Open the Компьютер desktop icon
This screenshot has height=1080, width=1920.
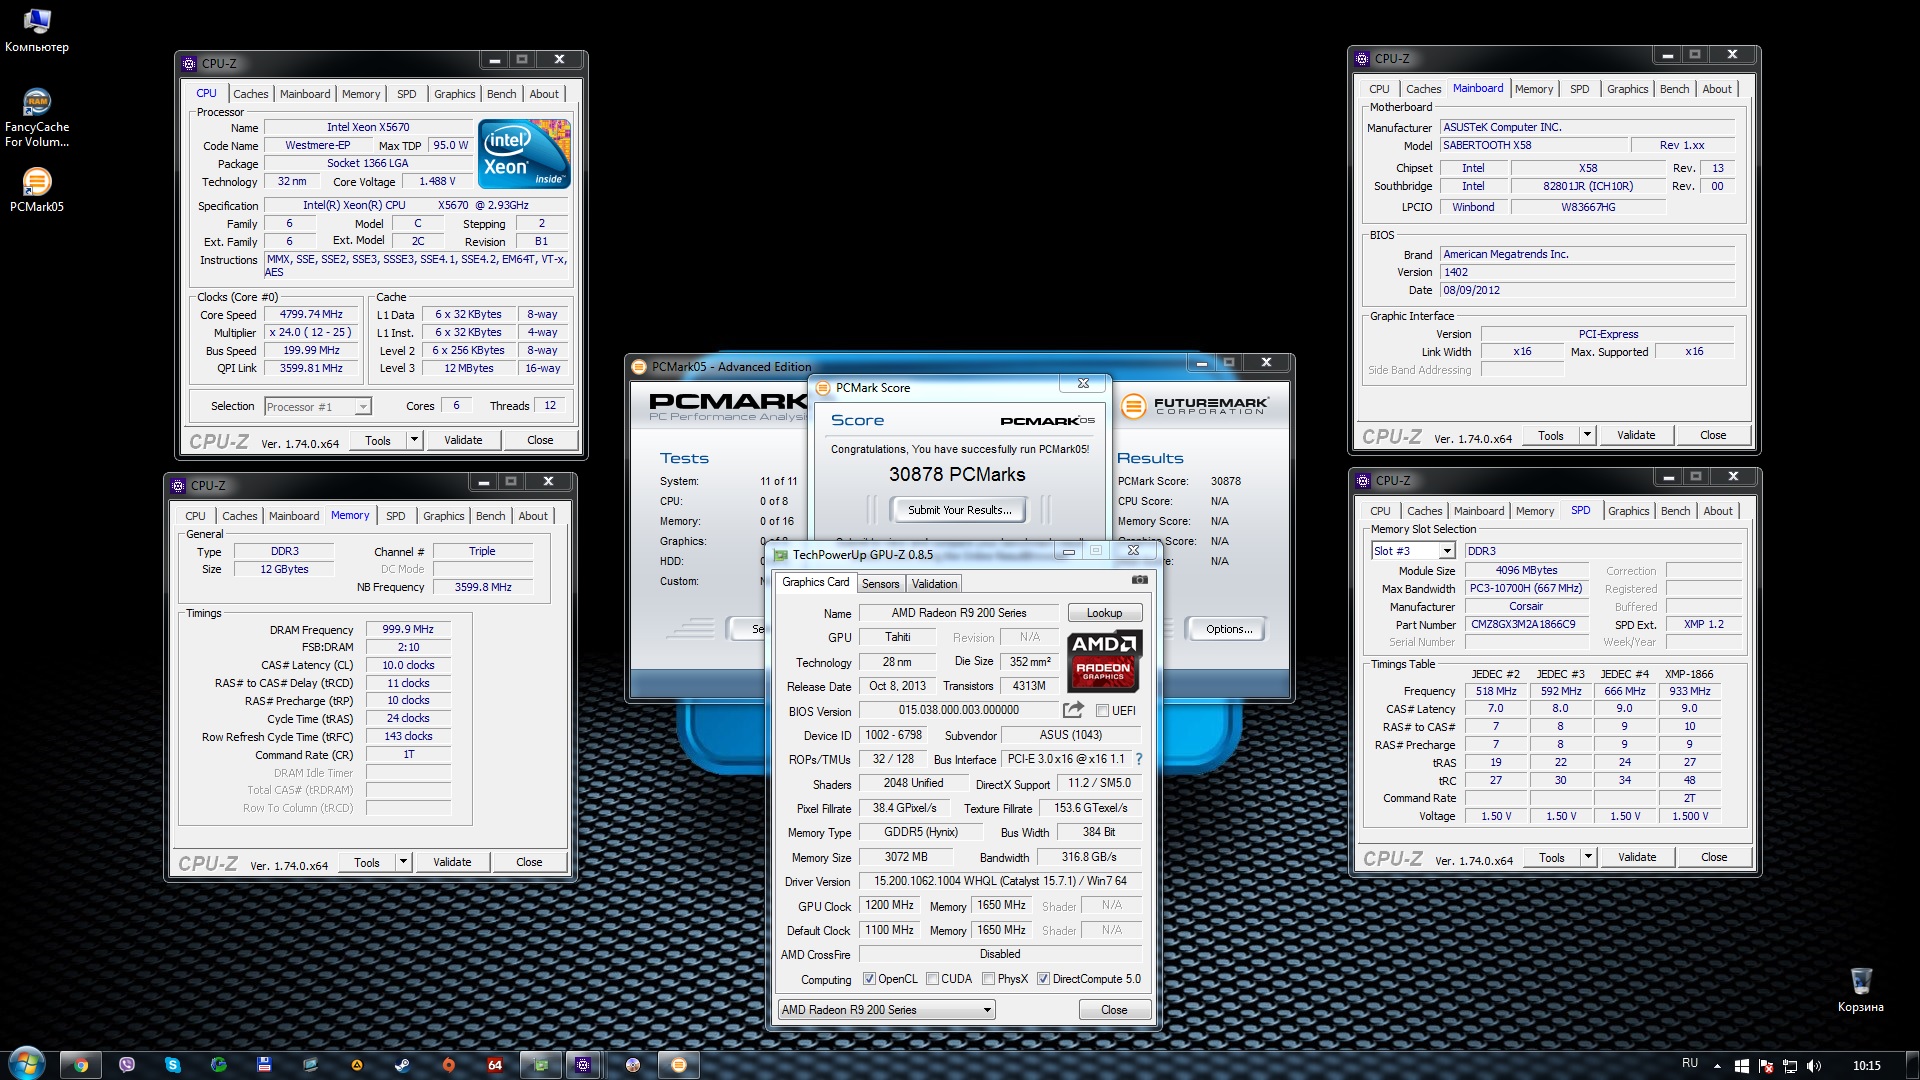pyautogui.click(x=37, y=30)
